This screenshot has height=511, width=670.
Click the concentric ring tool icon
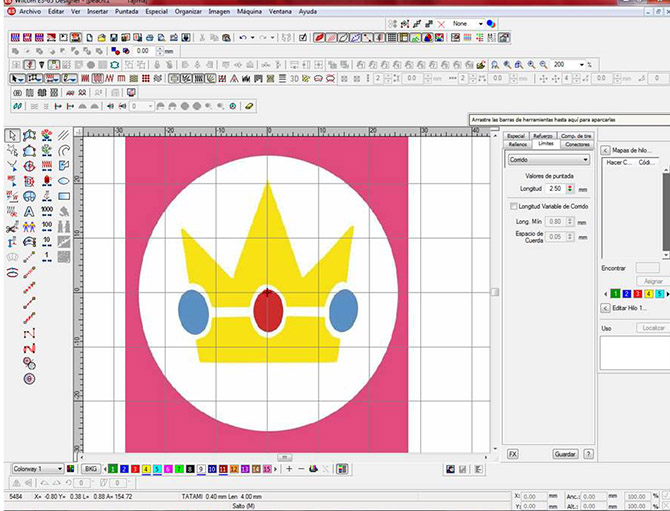(x=29, y=379)
